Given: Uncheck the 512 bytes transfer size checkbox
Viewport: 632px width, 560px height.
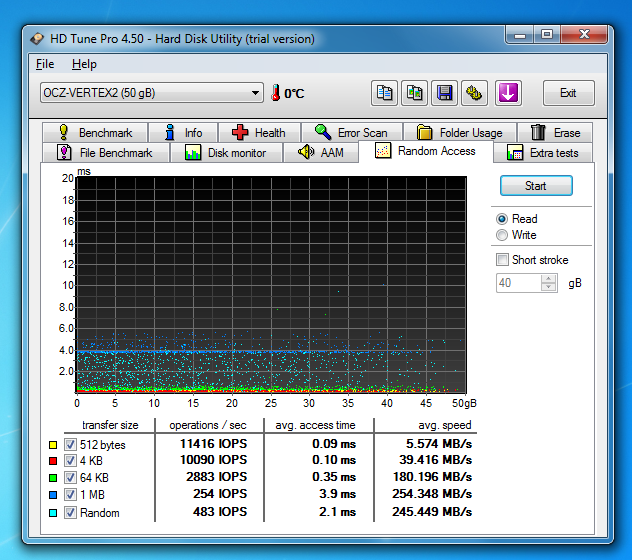Looking at the screenshot, I should [x=70, y=445].
